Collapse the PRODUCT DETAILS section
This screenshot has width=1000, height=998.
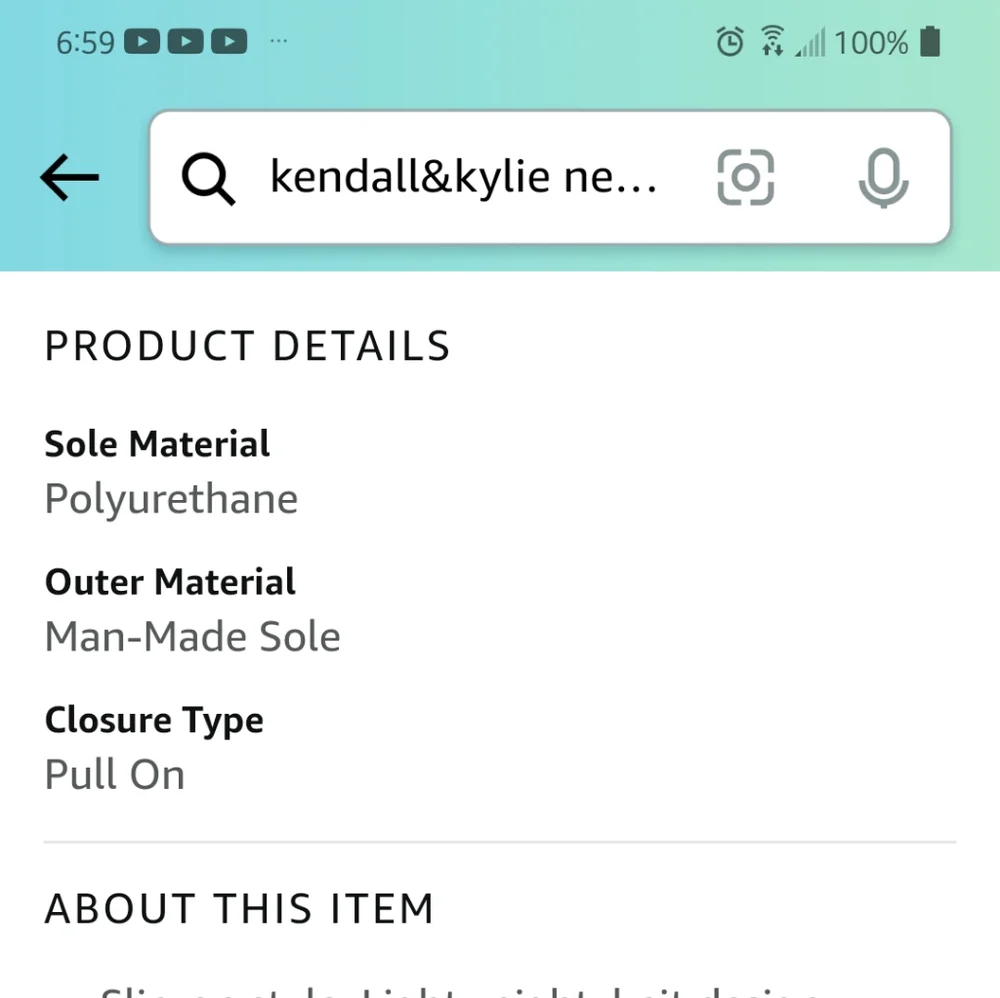click(246, 346)
